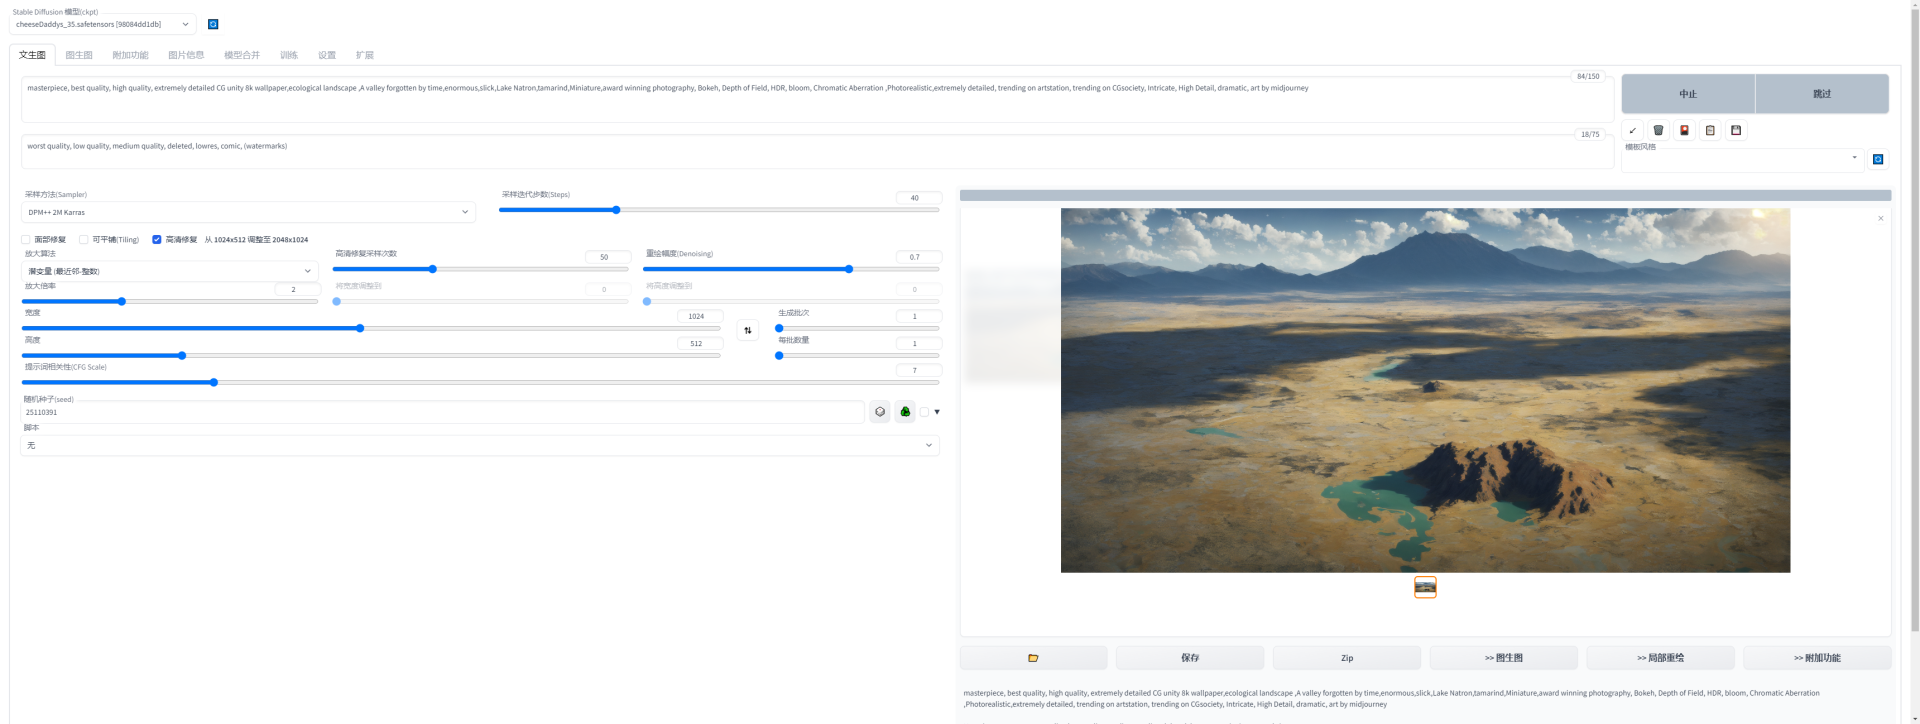This screenshot has width=1920, height=724.
Task: Open the output folder with the folder icon
Action: (1033, 658)
